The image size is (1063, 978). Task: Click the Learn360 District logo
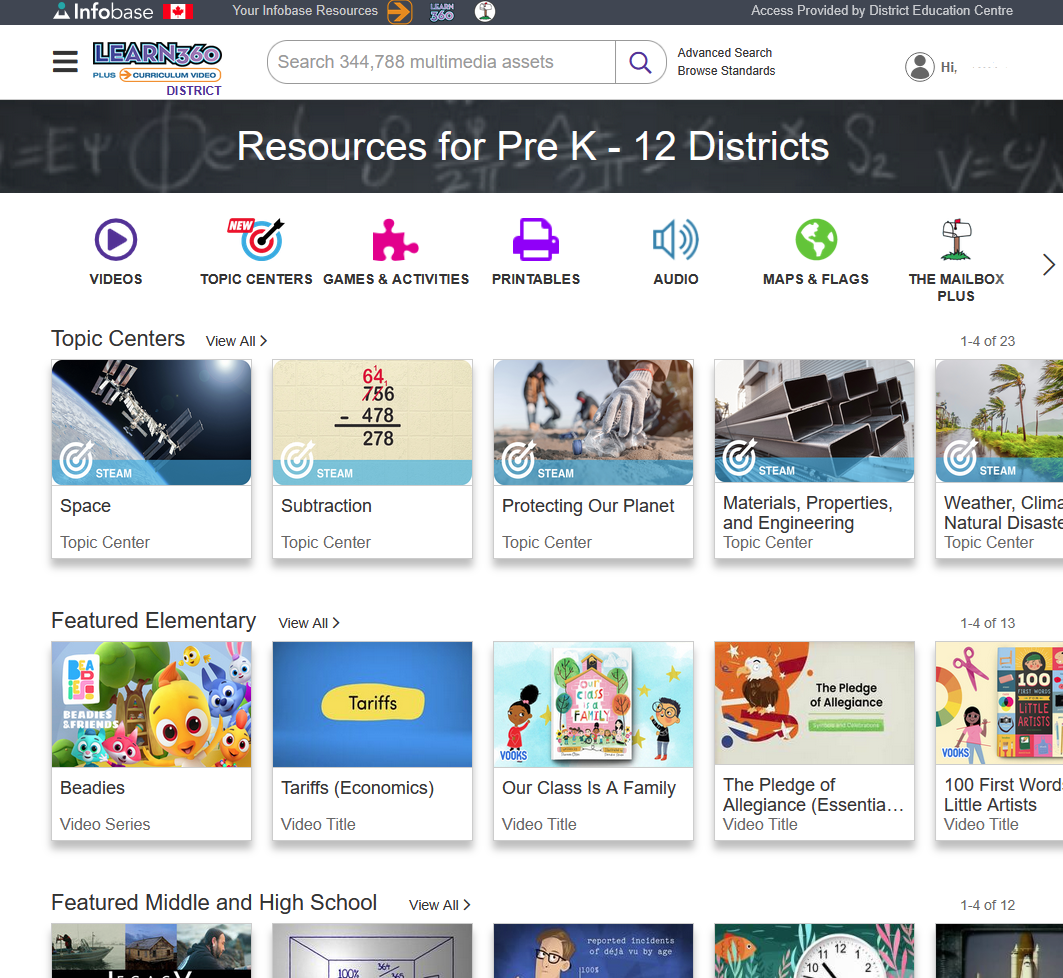(157, 68)
